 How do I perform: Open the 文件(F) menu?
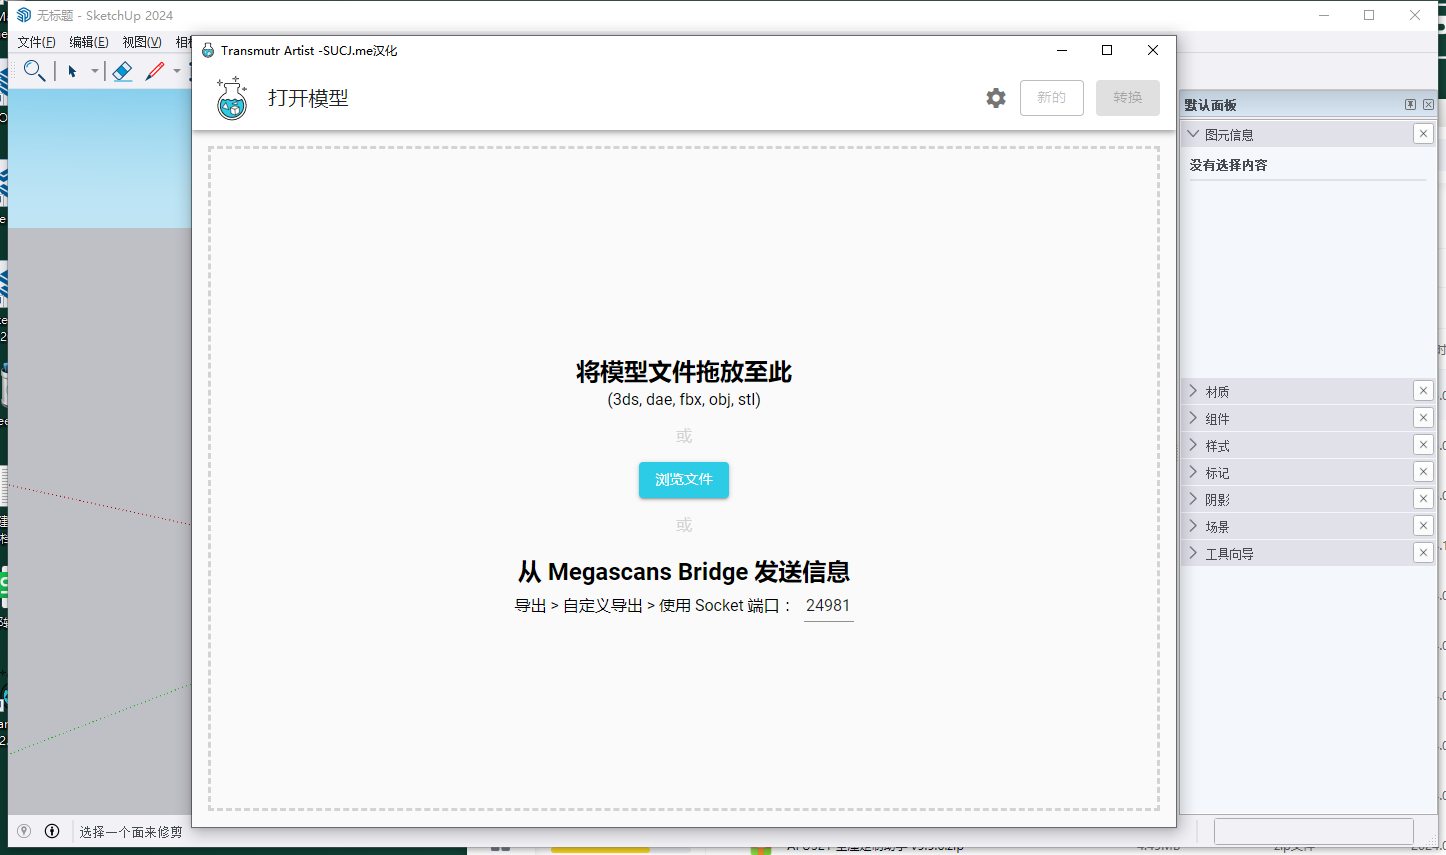point(37,42)
